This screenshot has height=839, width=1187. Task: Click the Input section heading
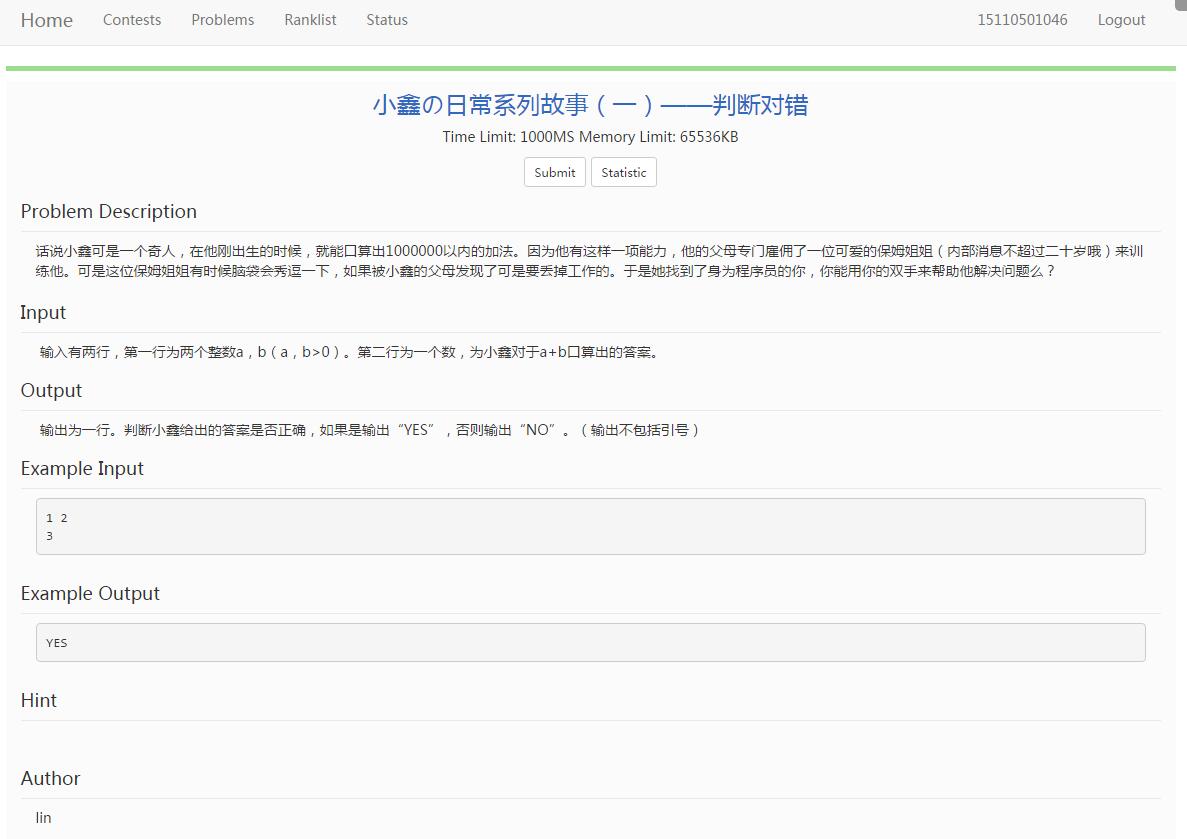[43, 313]
